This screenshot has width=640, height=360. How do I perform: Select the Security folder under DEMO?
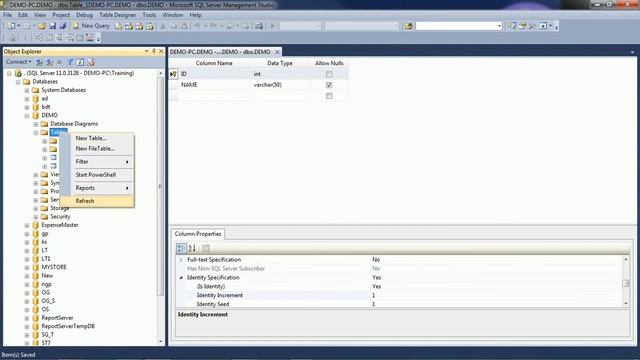[60, 217]
